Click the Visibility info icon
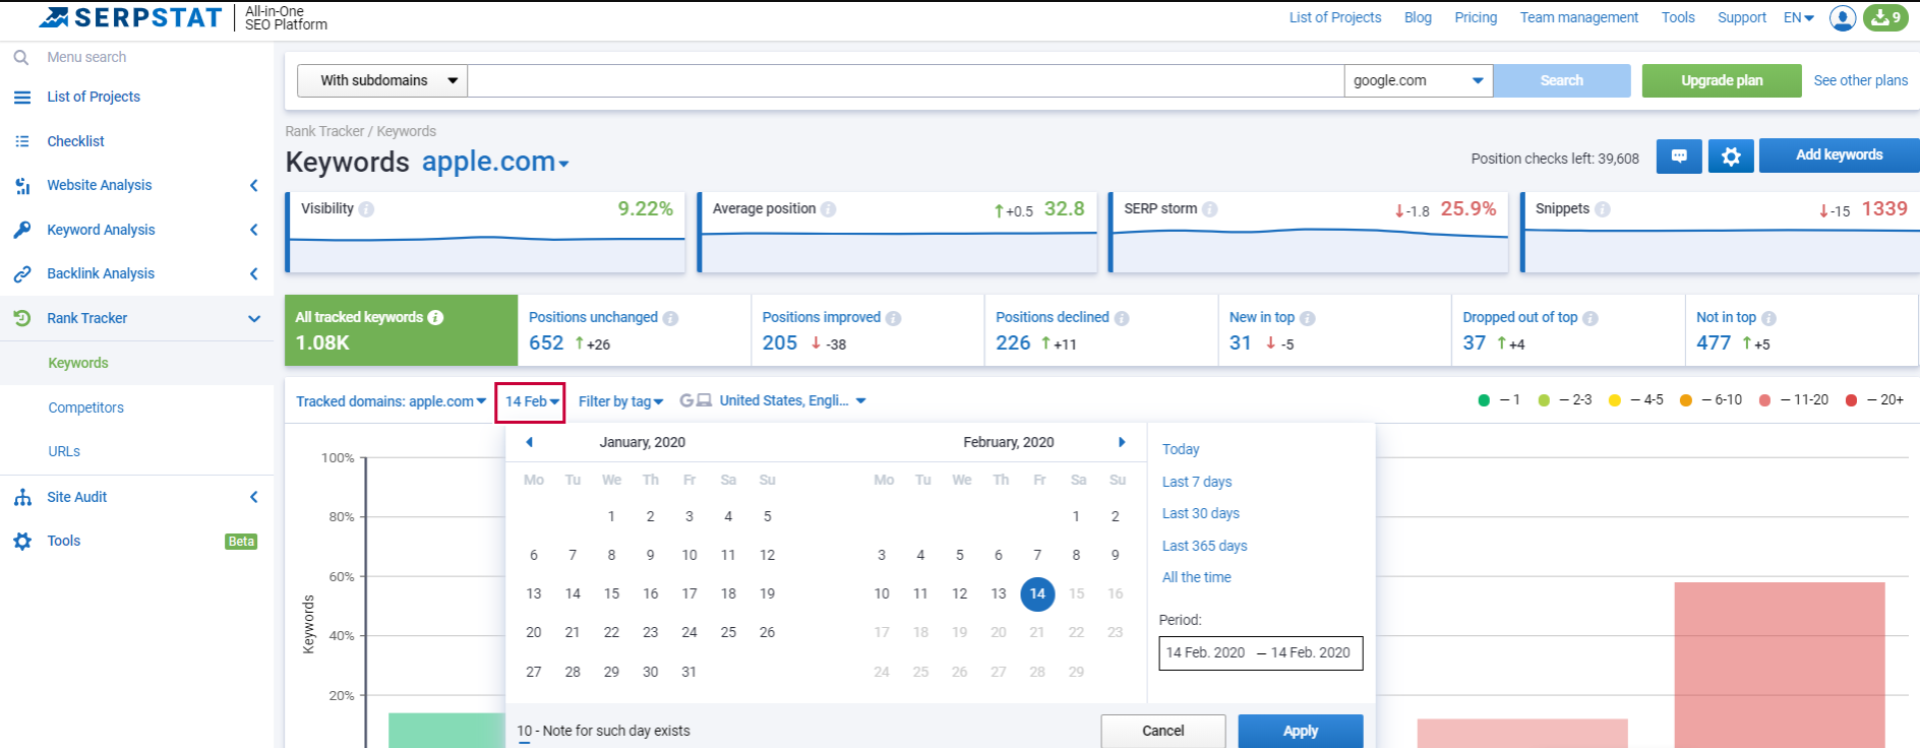Image resolution: width=1920 pixels, height=748 pixels. (367, 209)
